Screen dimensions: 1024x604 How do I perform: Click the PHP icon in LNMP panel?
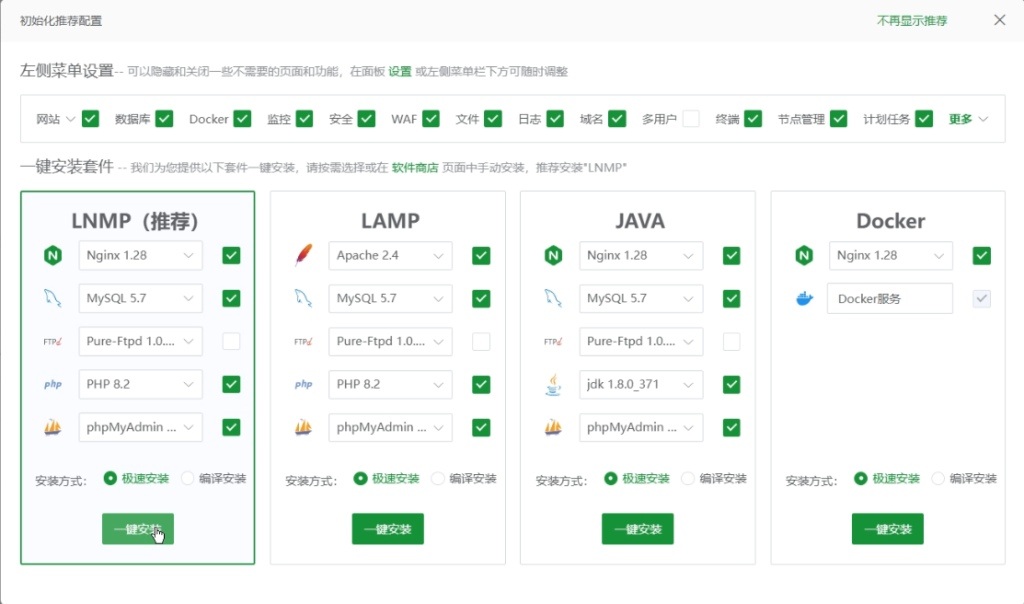[52, 384]
